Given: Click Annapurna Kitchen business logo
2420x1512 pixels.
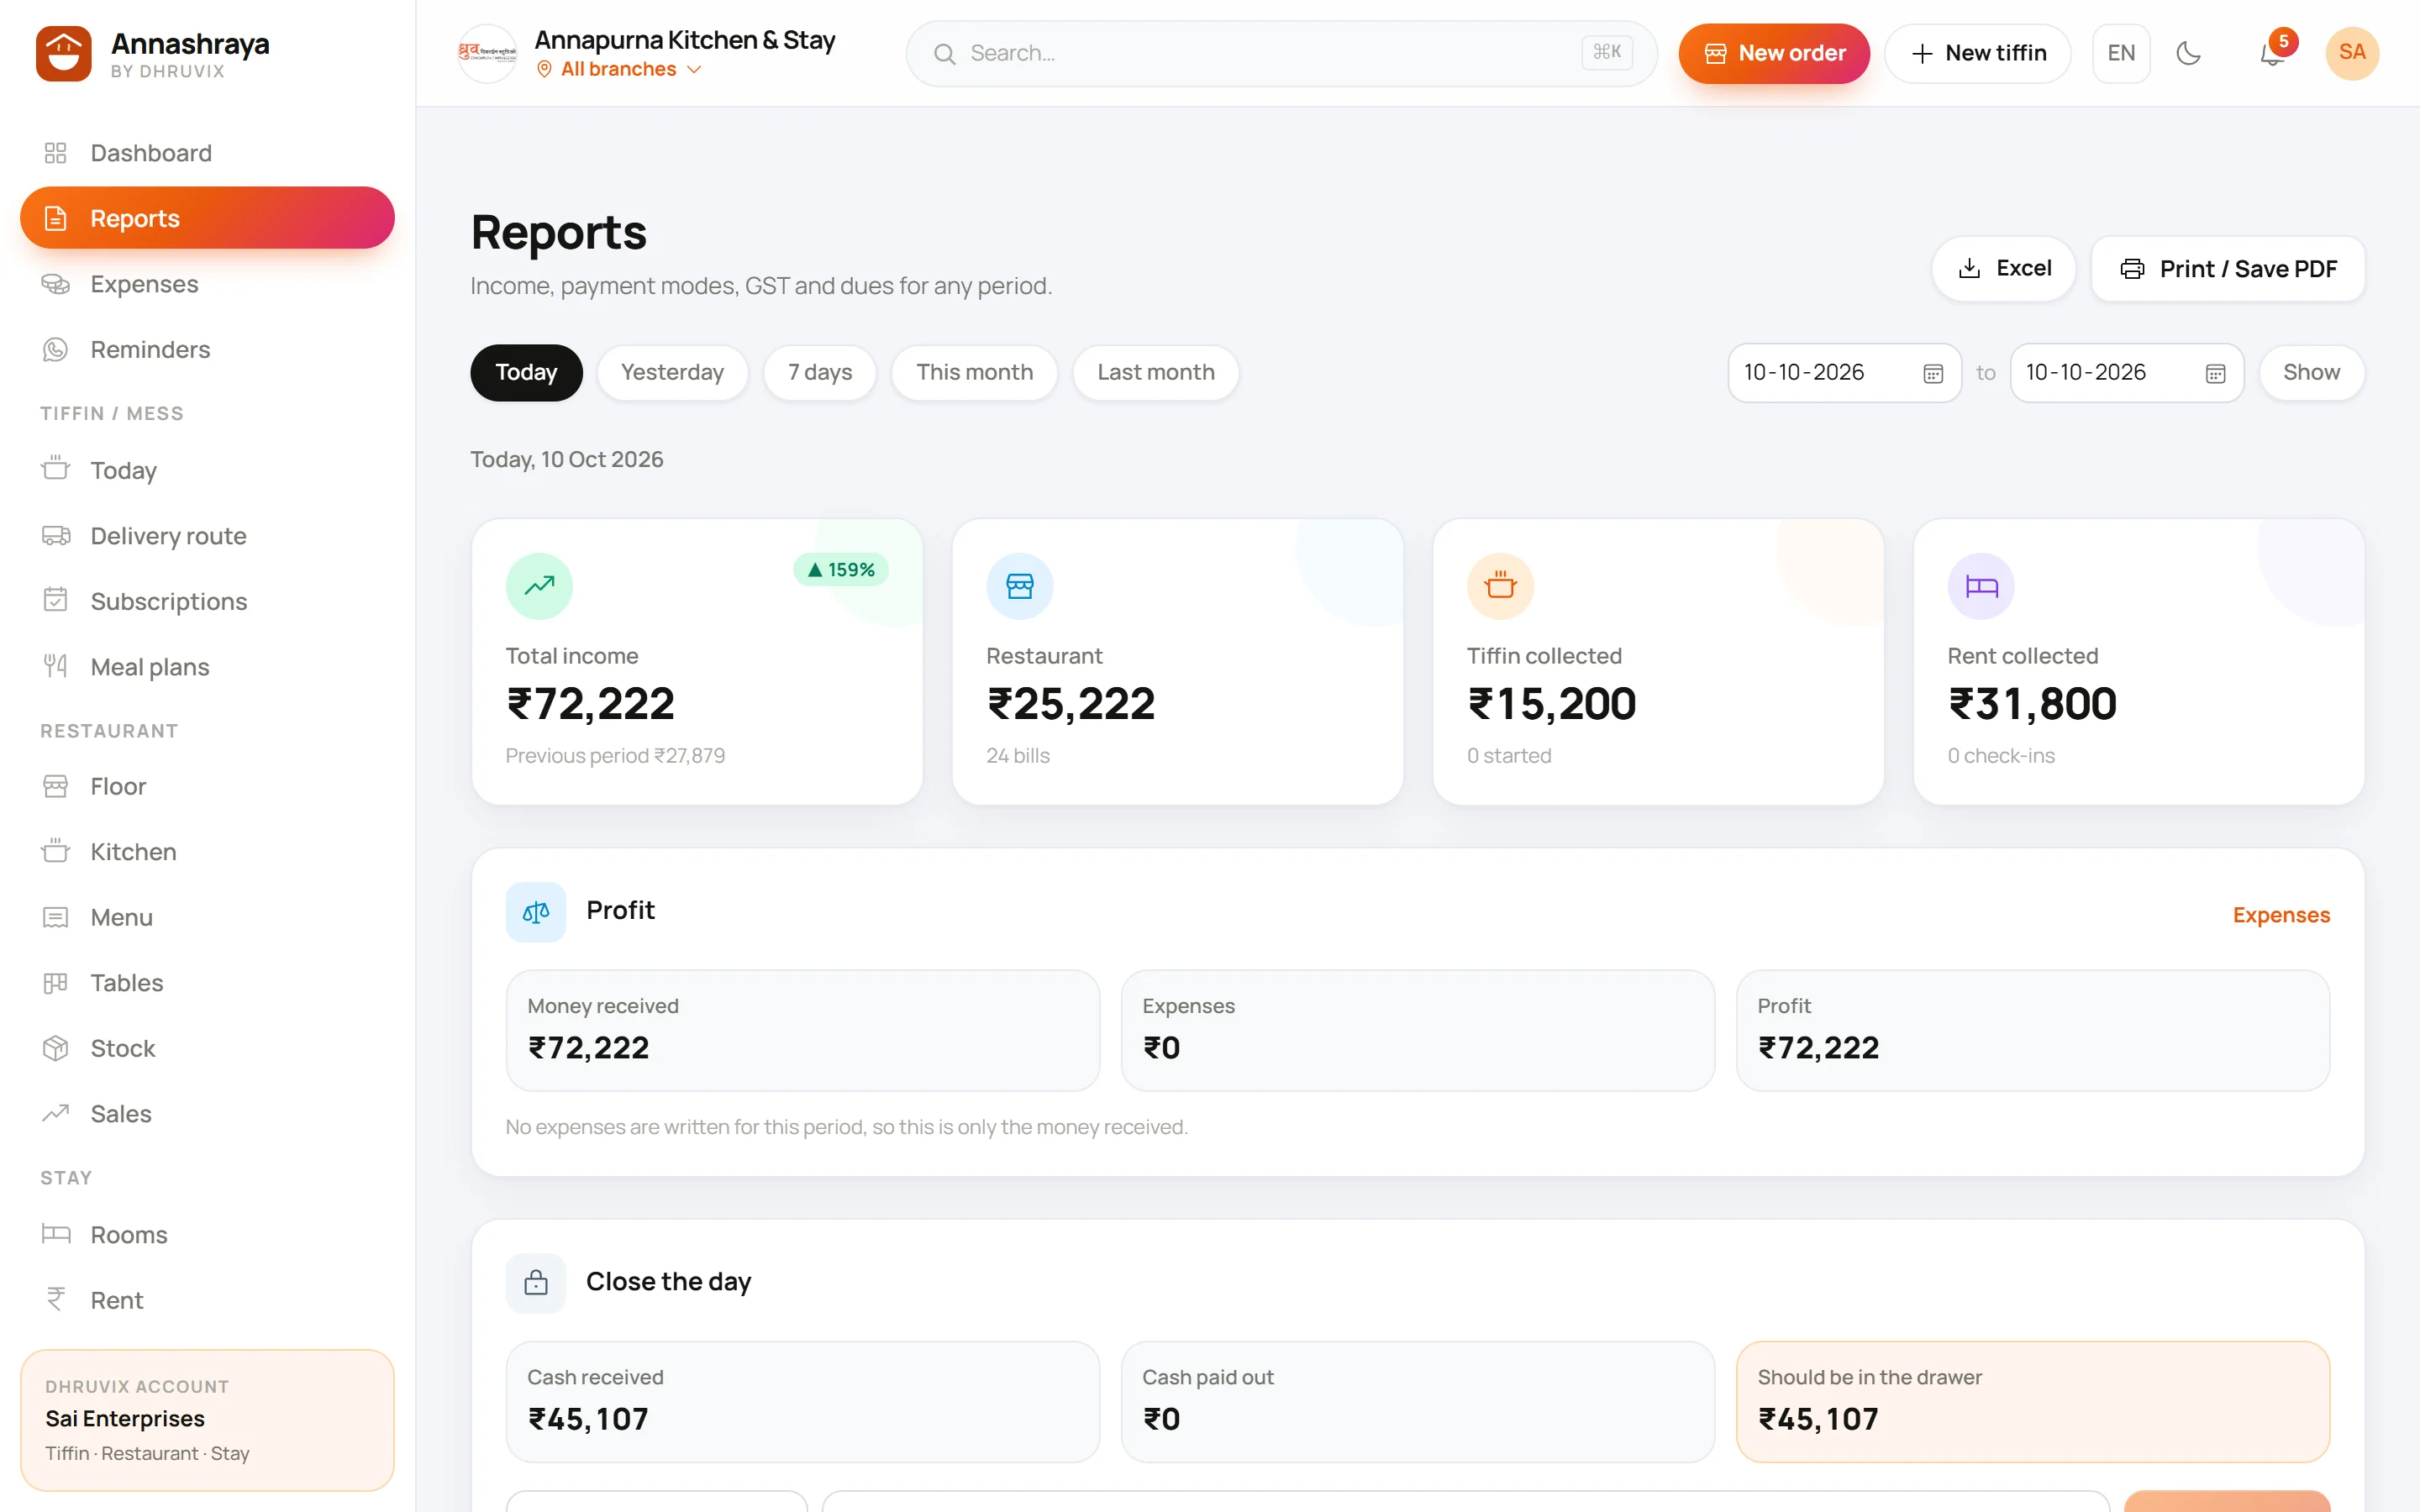Looking at the screenshot, I should pyautogui.click(x=487, y=53).
